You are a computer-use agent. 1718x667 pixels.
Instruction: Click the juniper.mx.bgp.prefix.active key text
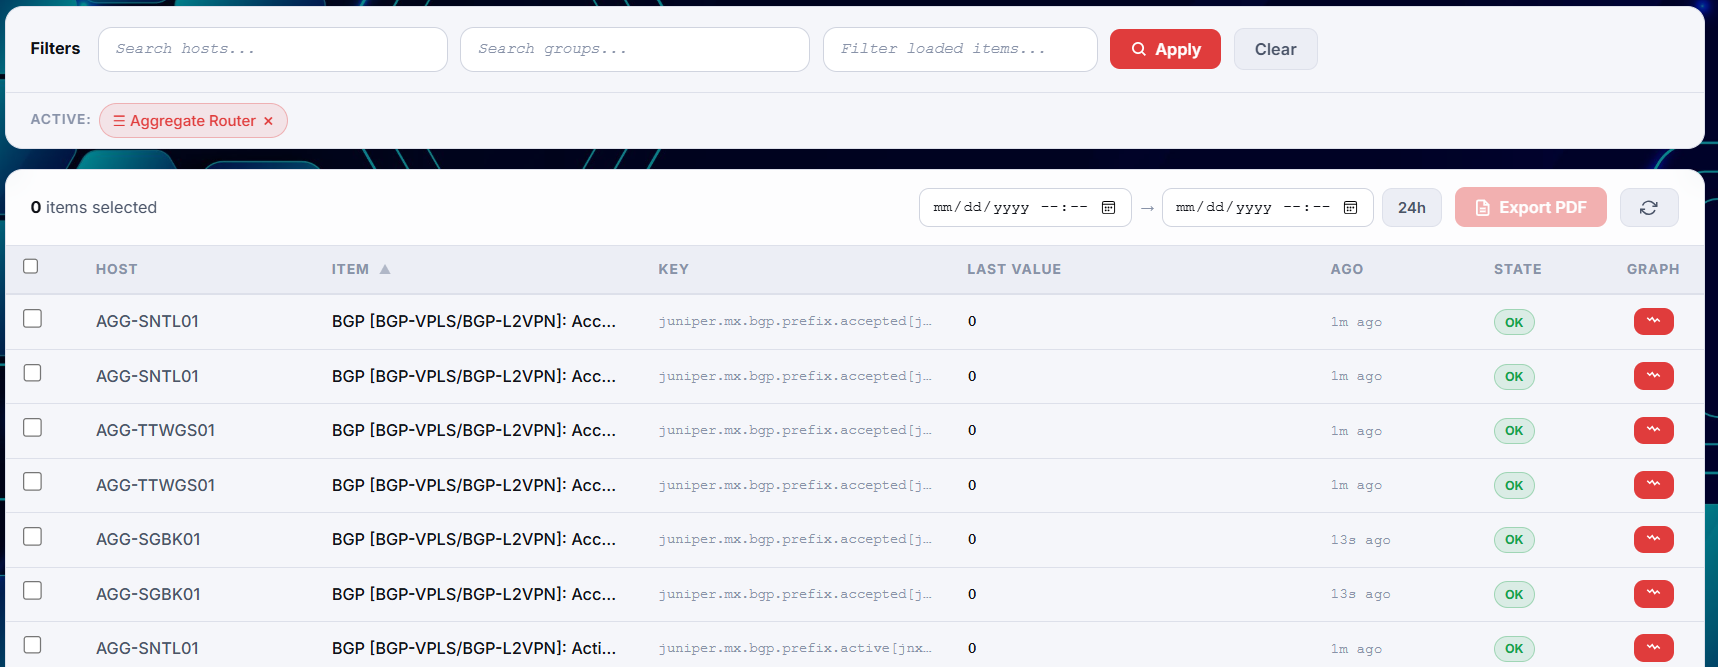click(x=795, y=648)
